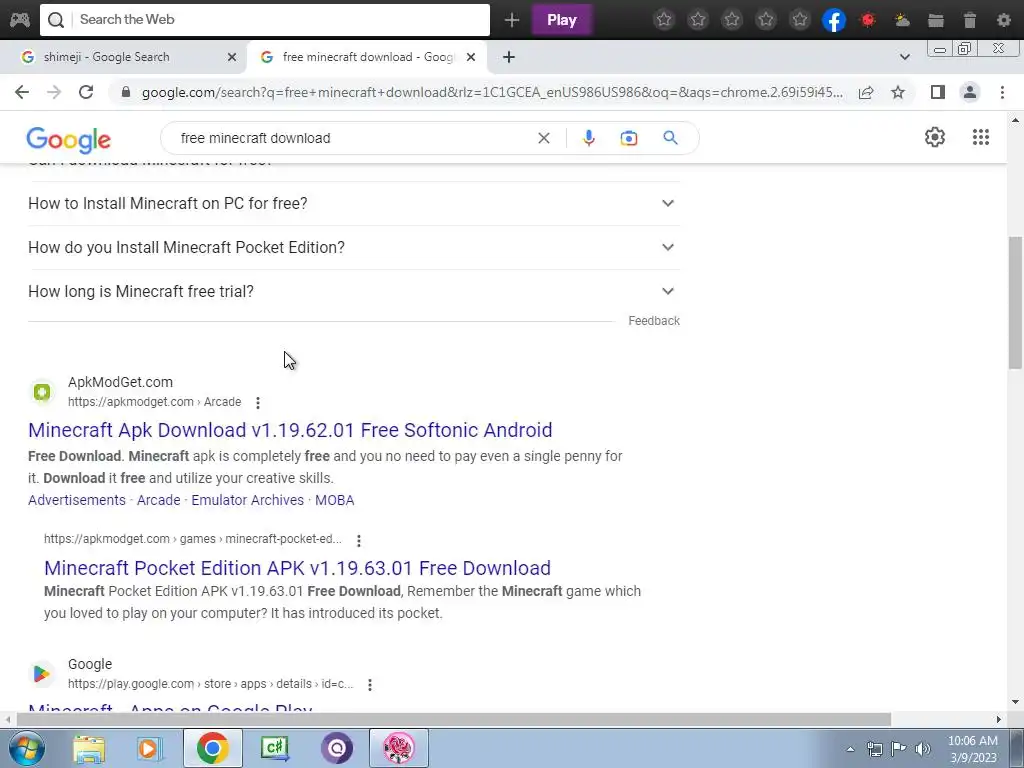This screenshot has width=1024, height=768.
Task: Open Minecraft Pocket Edition APK result
Action: pyautogui.click(x=297, y=568)
